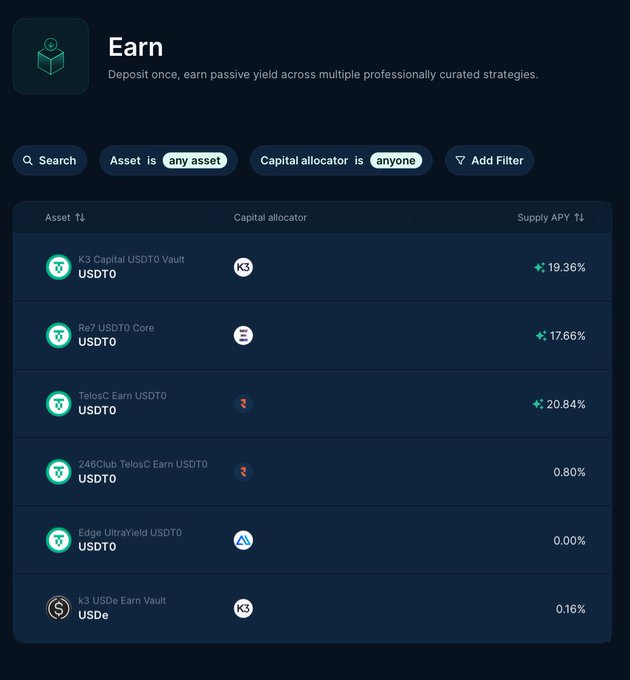Sort the table by Supply APY
This screenshot has width=630, height=680.
tap(550, 217)
